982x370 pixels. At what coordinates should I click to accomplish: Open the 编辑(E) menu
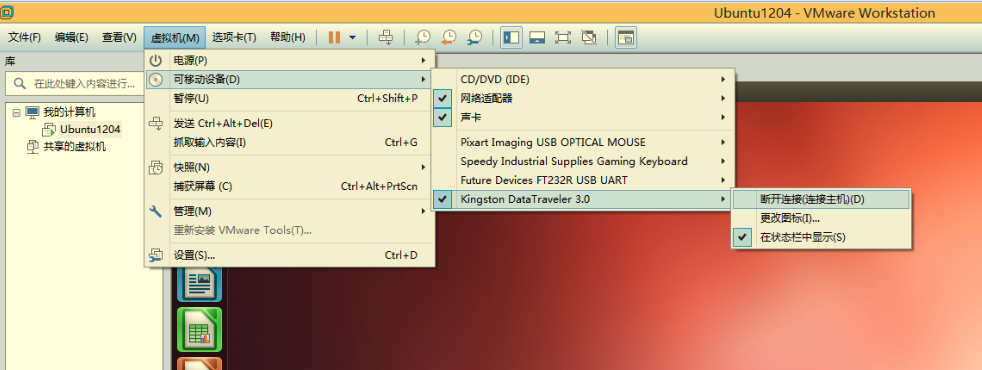(x=71, y=38)
